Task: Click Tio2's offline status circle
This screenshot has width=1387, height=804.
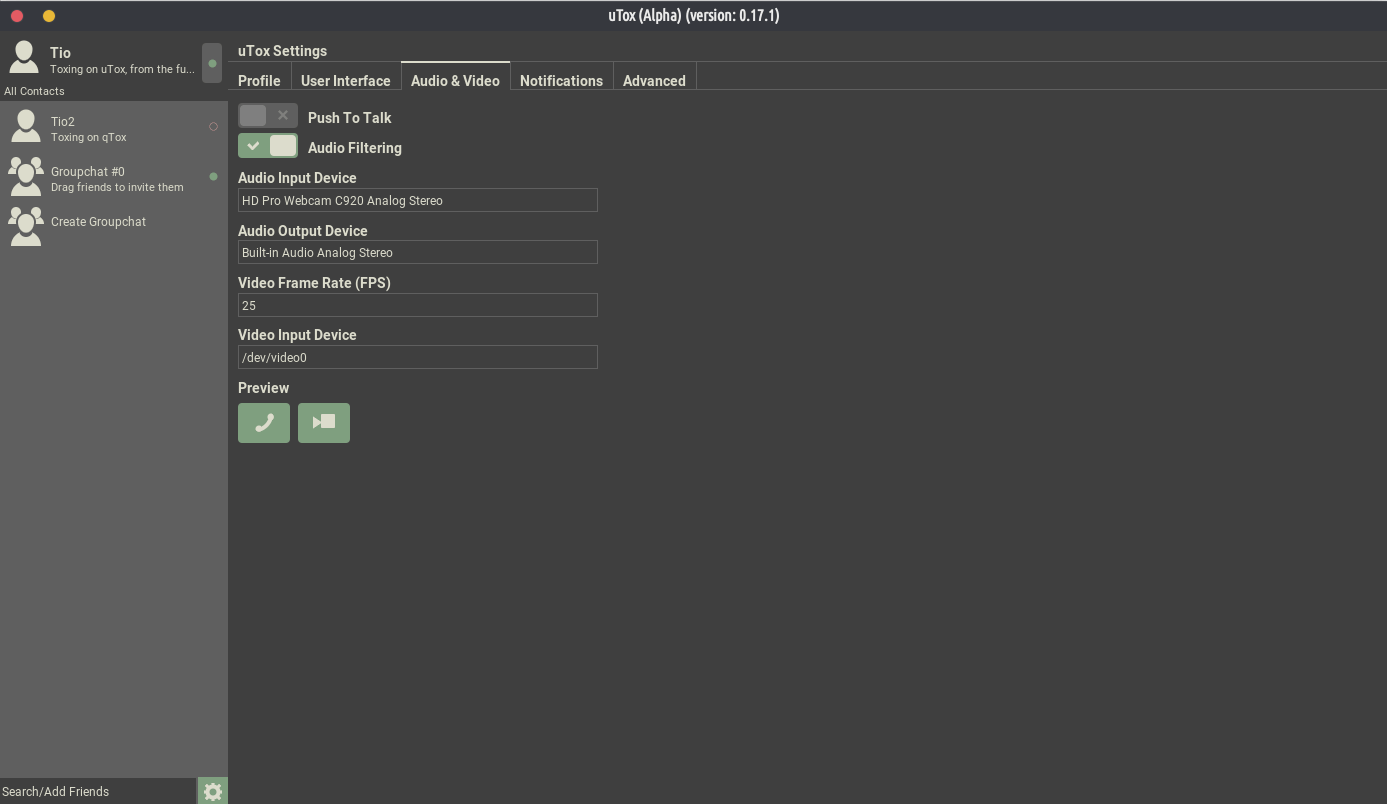Action: [x=213, y=127]
